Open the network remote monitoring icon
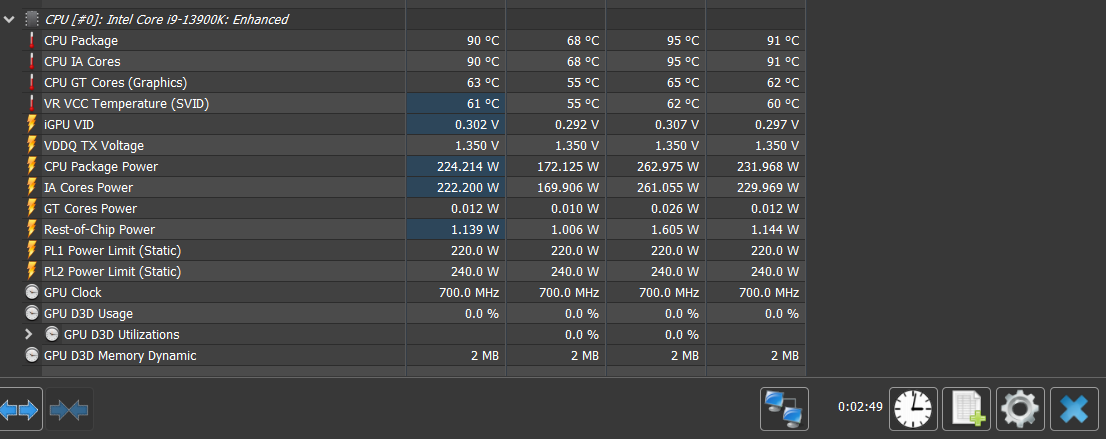1106x439 pixels. (x=784, y=409)
